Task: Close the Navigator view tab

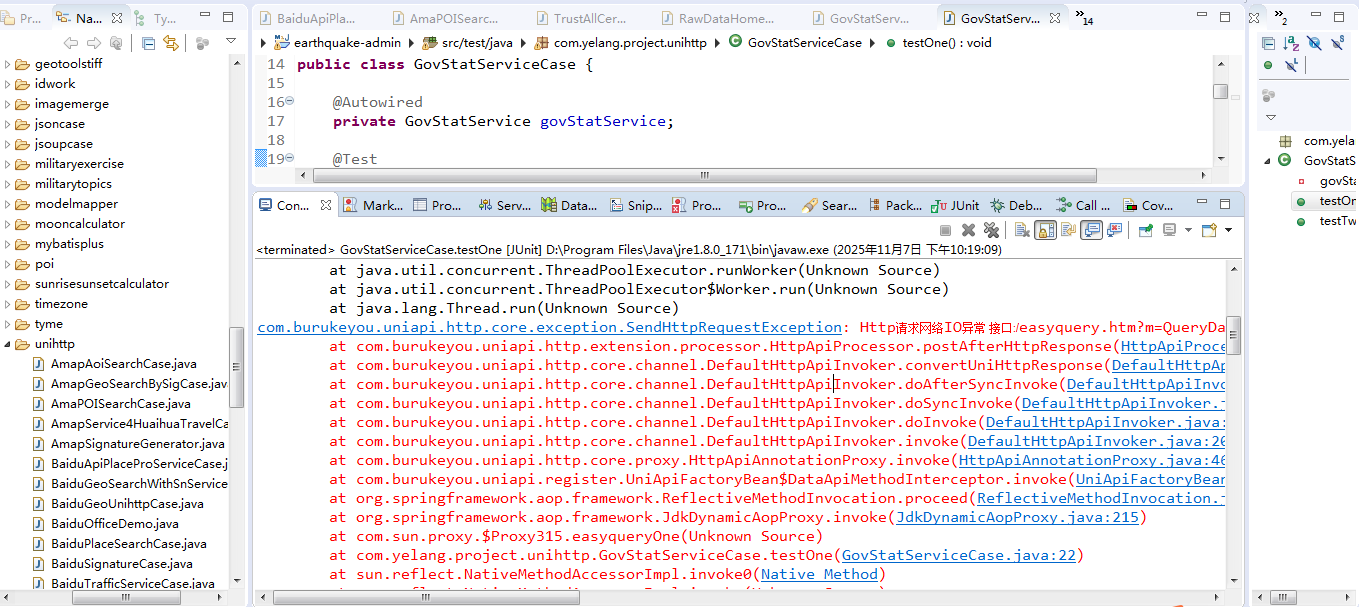Action: click(117, 18)
